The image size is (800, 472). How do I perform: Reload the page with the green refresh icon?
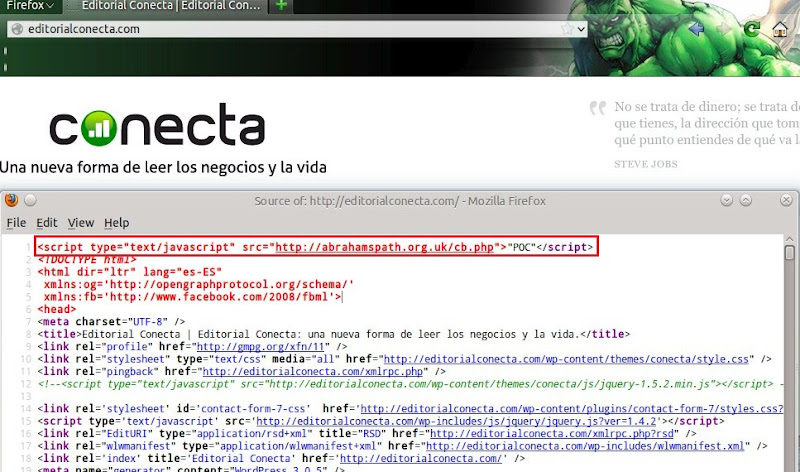click(752, 29)
